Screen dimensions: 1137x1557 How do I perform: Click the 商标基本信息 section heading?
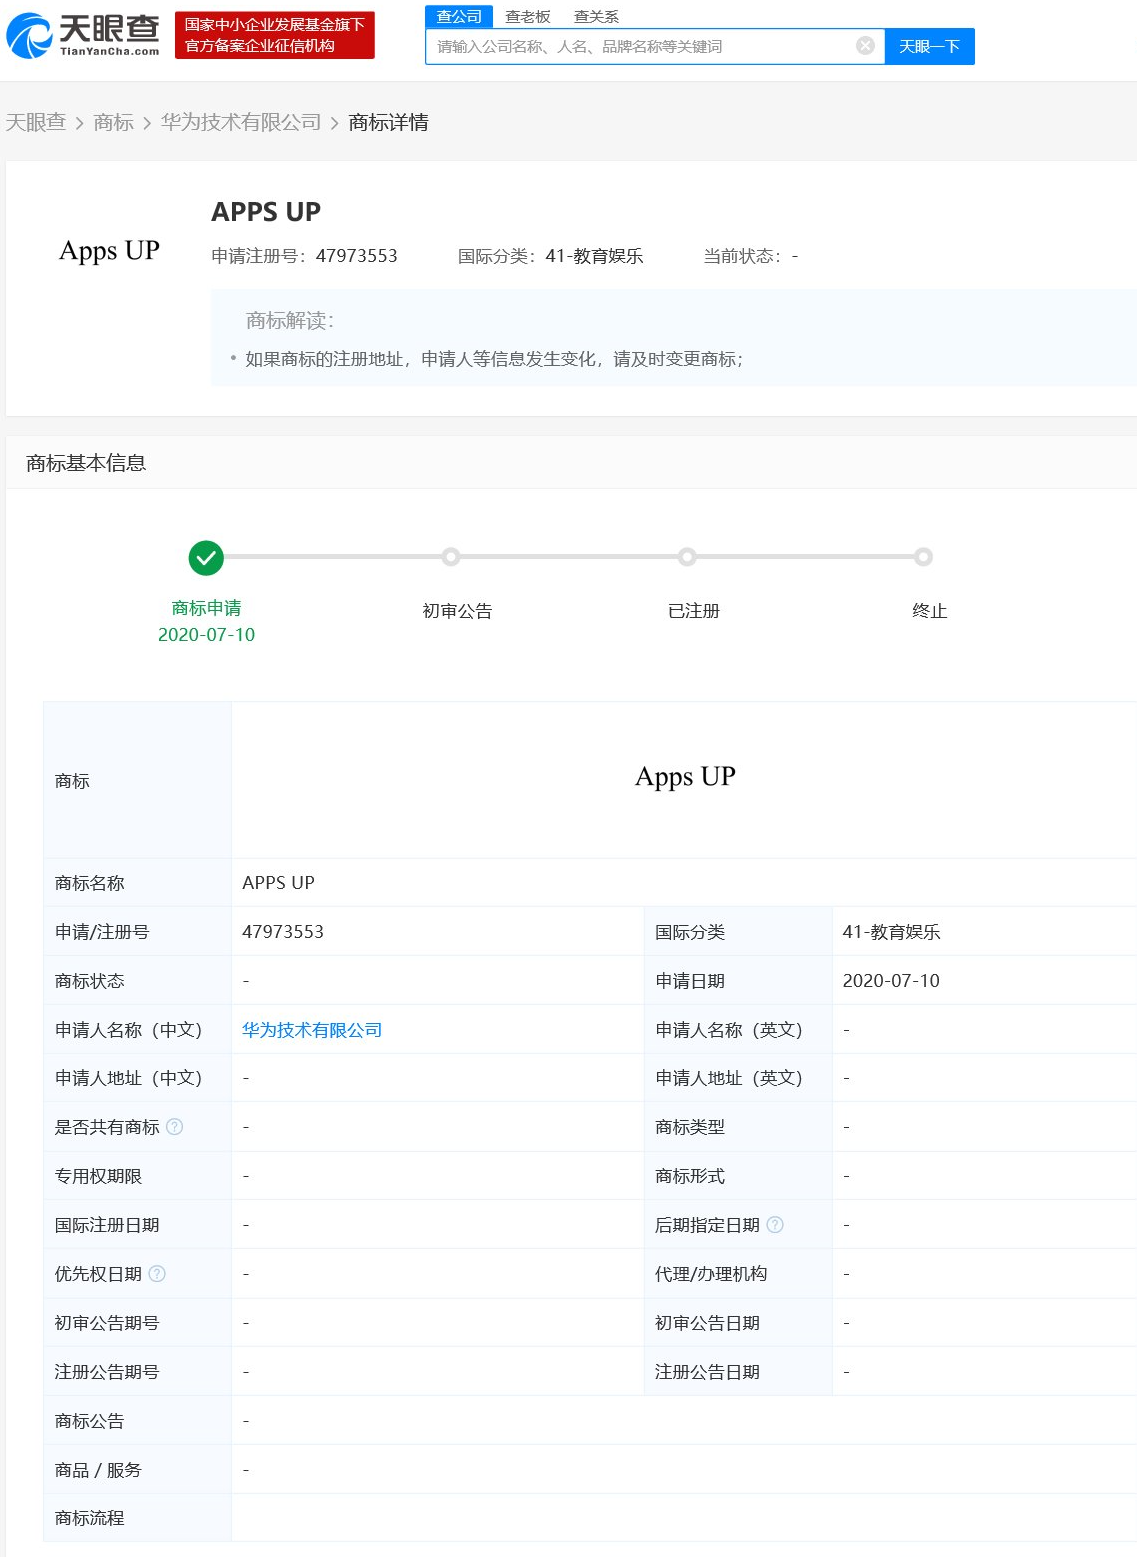click(x=86, y=463)
